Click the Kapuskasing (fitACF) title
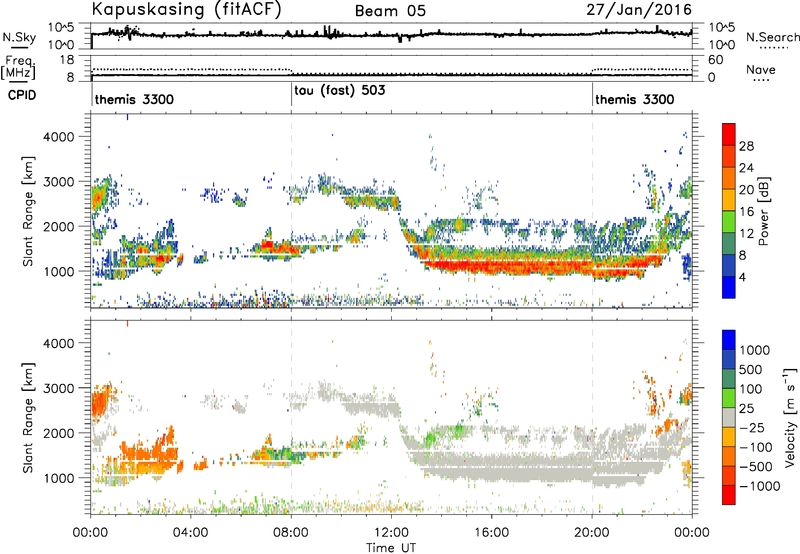The height and width of the screenshot is (554, 800). pyautogui.click(x=186, y=10)
